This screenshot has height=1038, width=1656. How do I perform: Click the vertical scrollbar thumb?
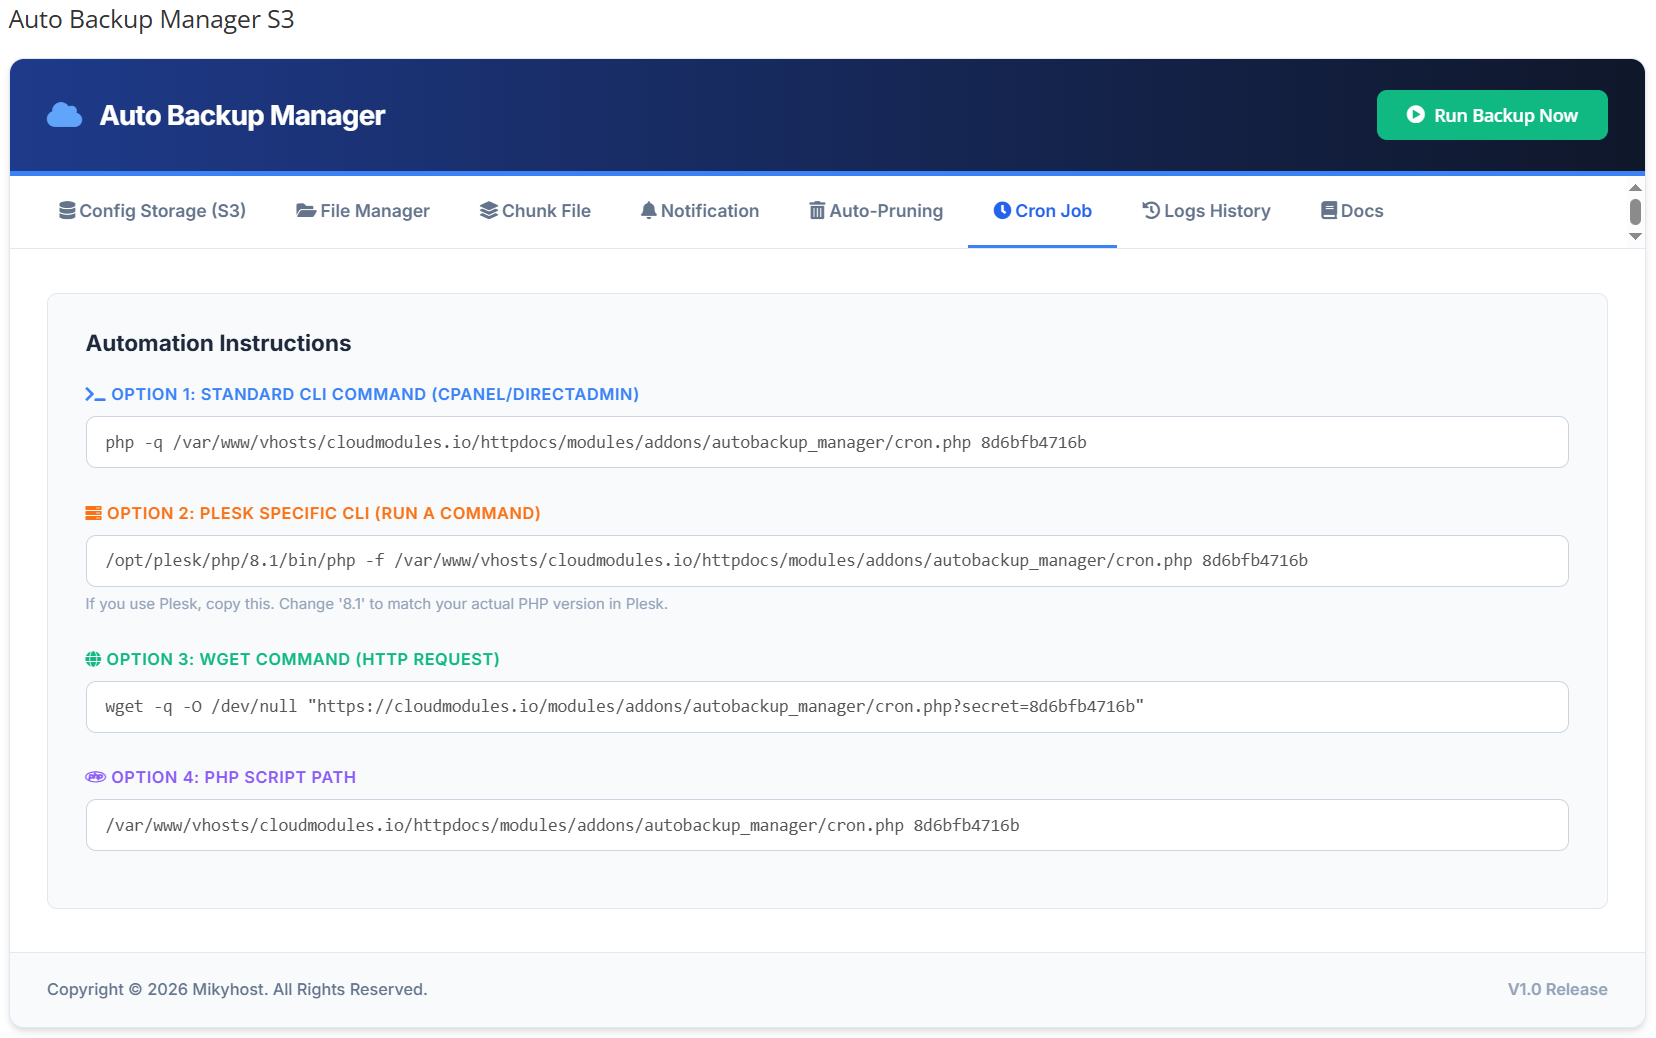point(1636,212)
